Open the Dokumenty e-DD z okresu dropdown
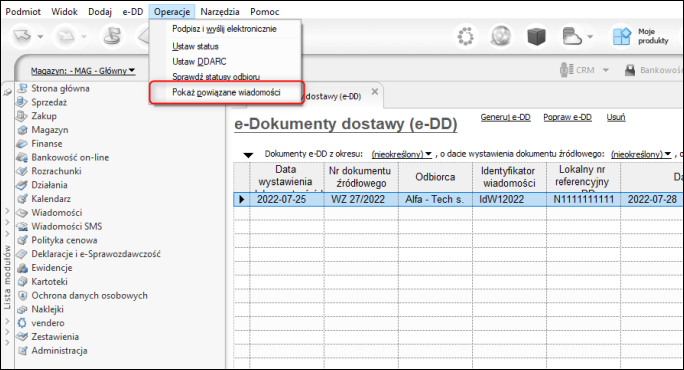The width and height of the screenshot is (684, 370). pyautogui.click(x=402, y=154)
